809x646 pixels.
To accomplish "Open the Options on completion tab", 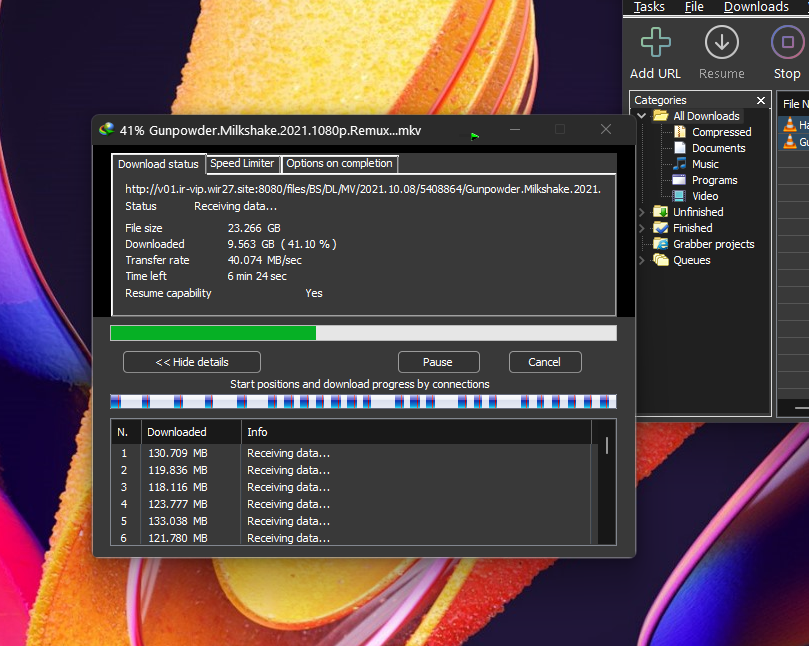I will pos(339,164).
